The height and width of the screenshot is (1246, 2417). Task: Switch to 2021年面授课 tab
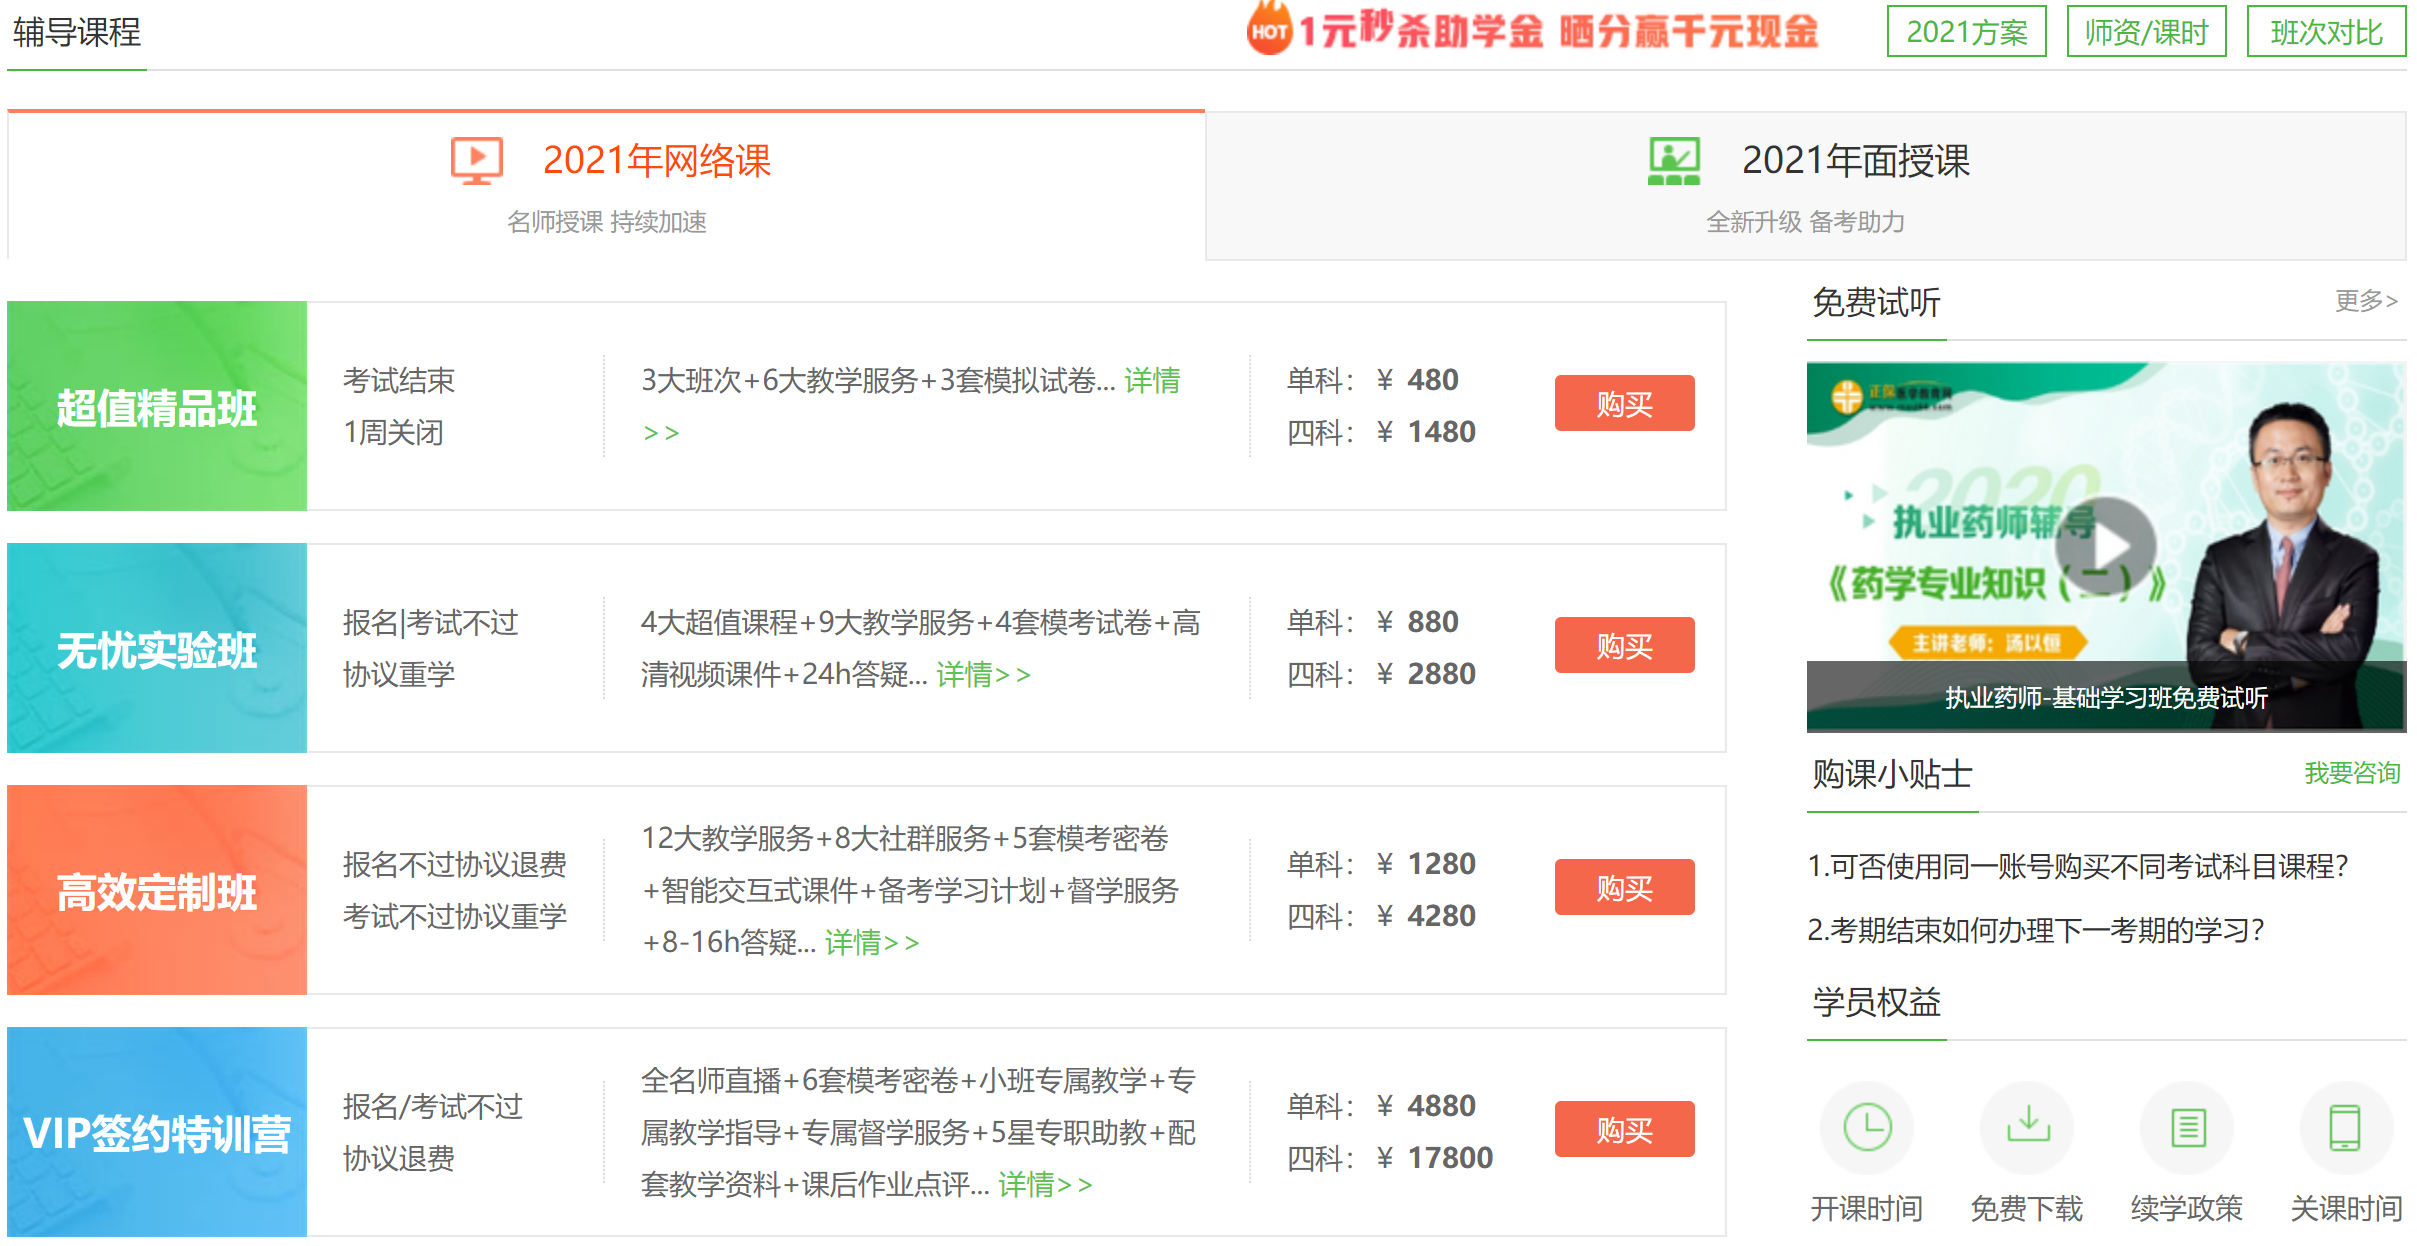coord(1855,161)
